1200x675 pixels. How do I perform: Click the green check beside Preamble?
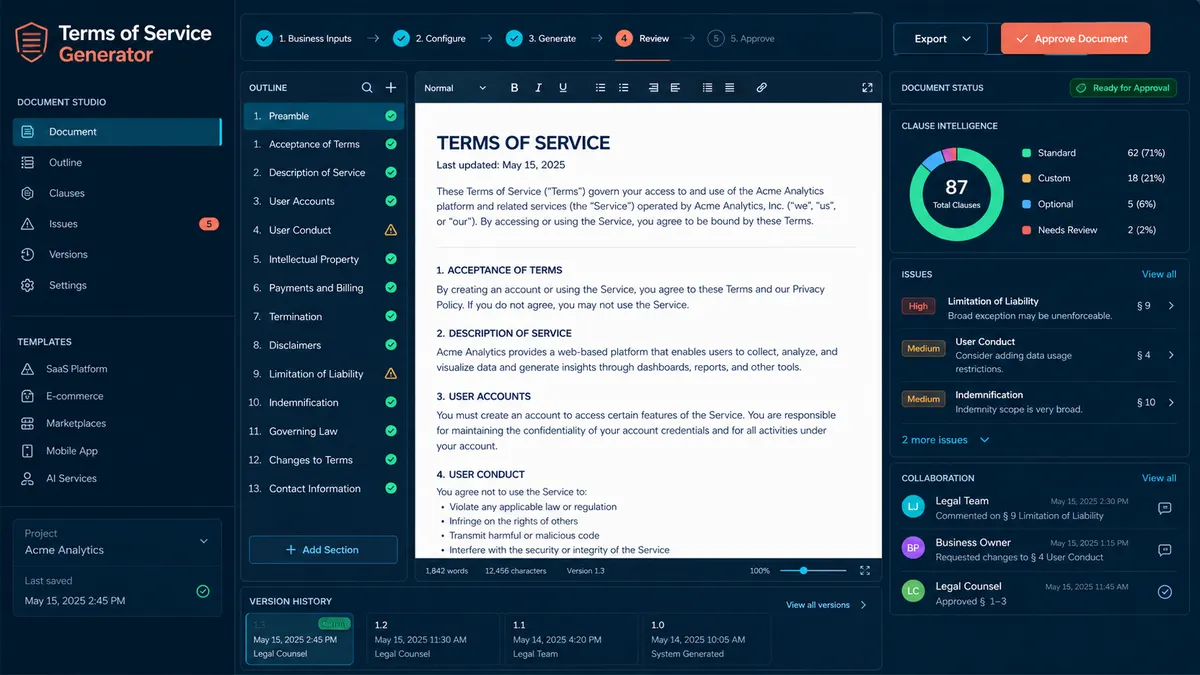tap(391, 116)
